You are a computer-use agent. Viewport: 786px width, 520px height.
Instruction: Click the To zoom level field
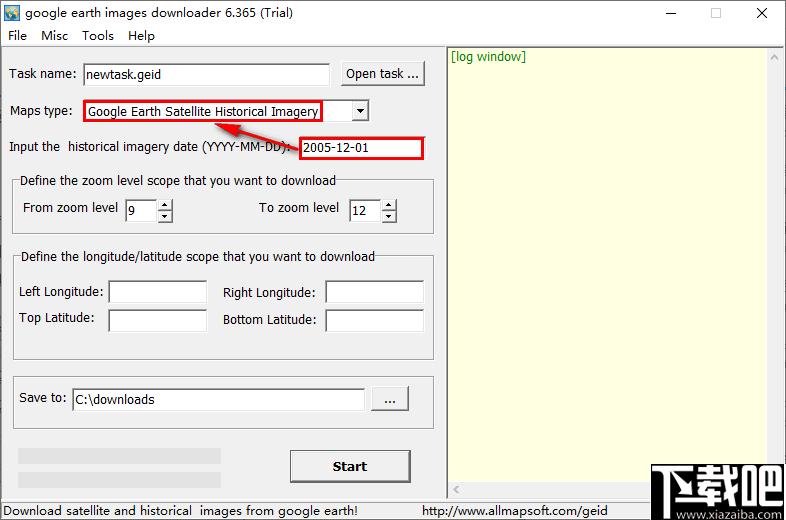(x=365, y=210)
